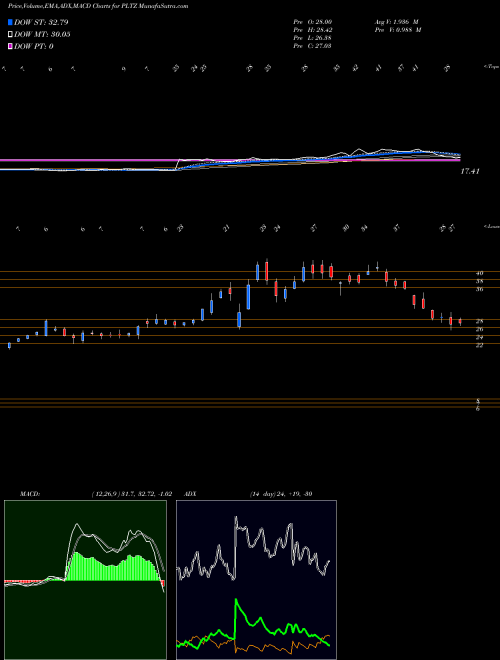
Task: Select the 'DOW MT: 30.05' legend text
Action: tap(42, 35)
